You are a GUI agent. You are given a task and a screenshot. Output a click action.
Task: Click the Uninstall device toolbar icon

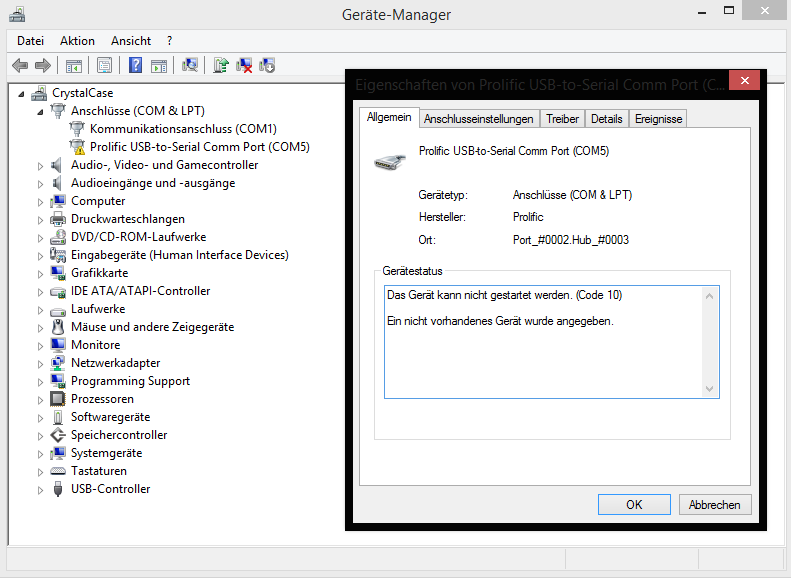tap(244, 65)
